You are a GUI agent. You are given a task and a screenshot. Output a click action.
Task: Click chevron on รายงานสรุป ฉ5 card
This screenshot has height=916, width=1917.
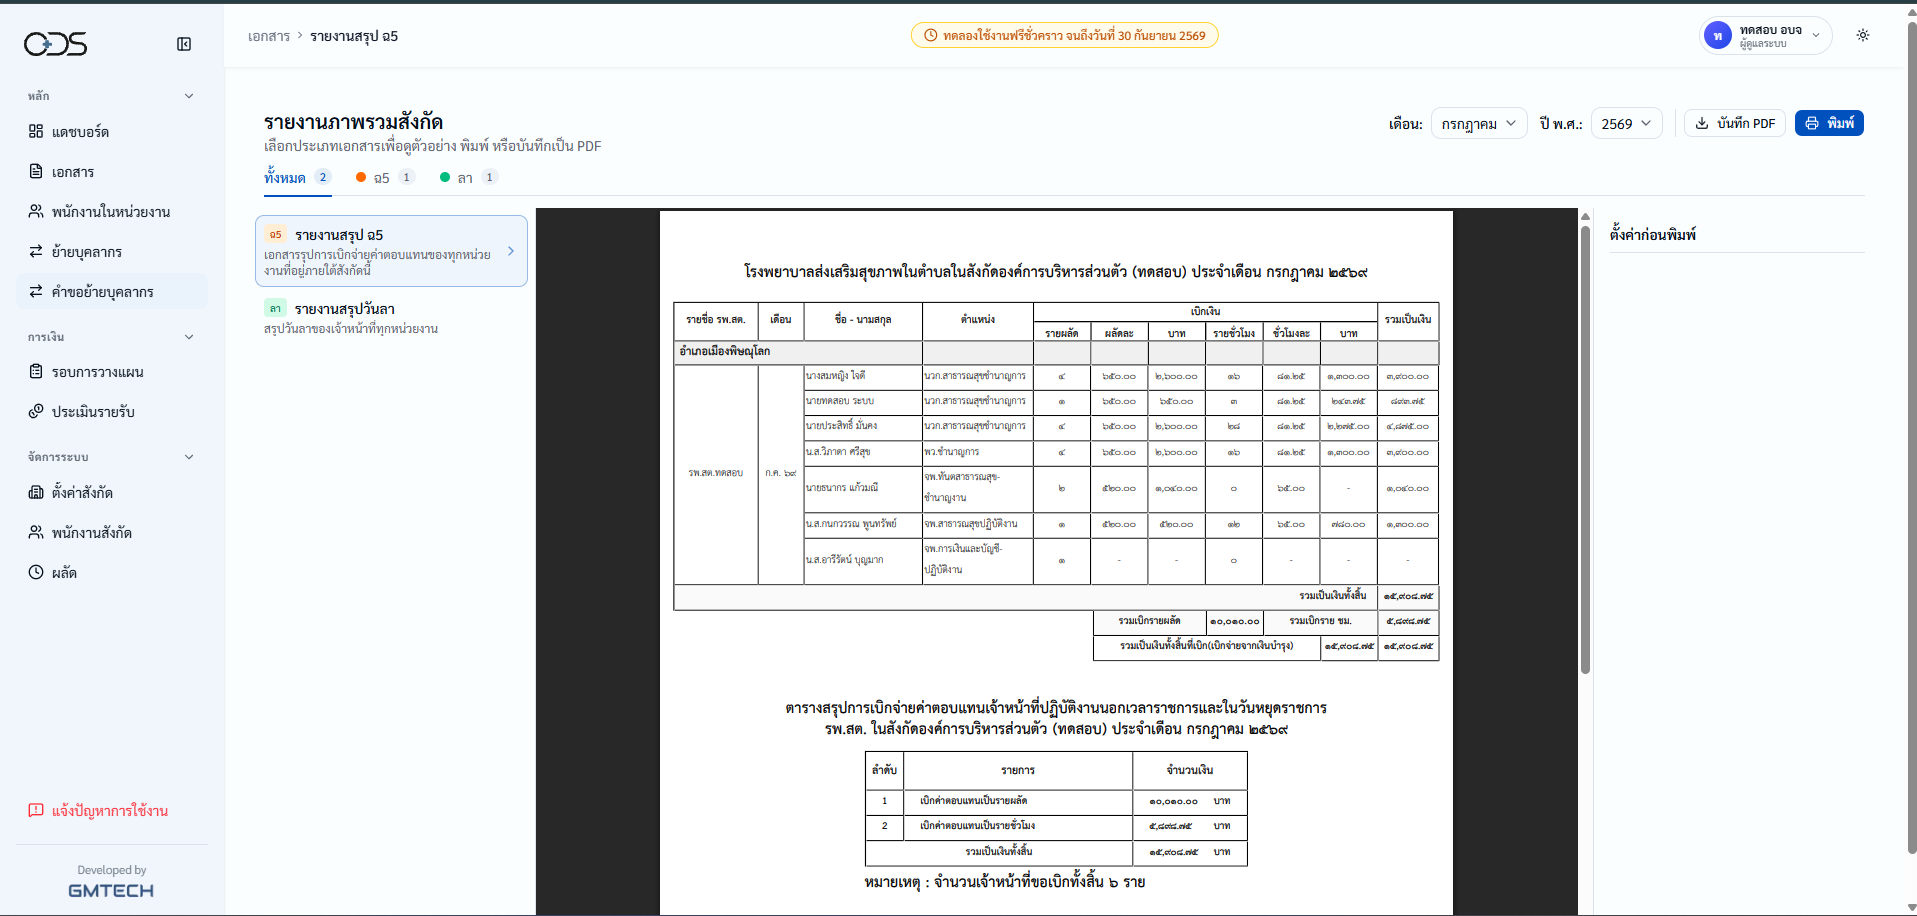click(x=511, y=251)
